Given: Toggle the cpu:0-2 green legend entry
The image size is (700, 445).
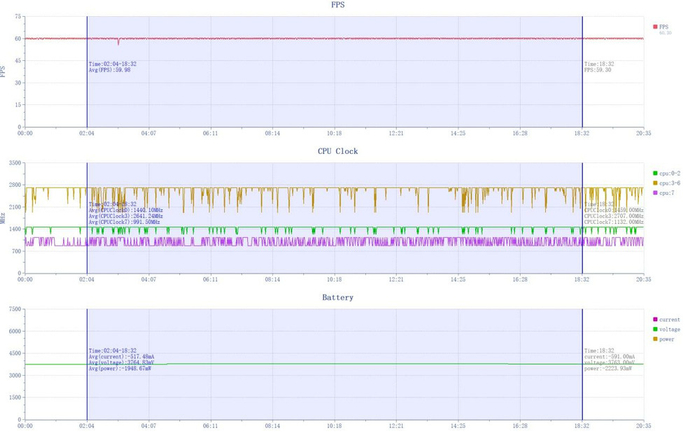Looking at the screenshot, I should [x=667, y=173].
